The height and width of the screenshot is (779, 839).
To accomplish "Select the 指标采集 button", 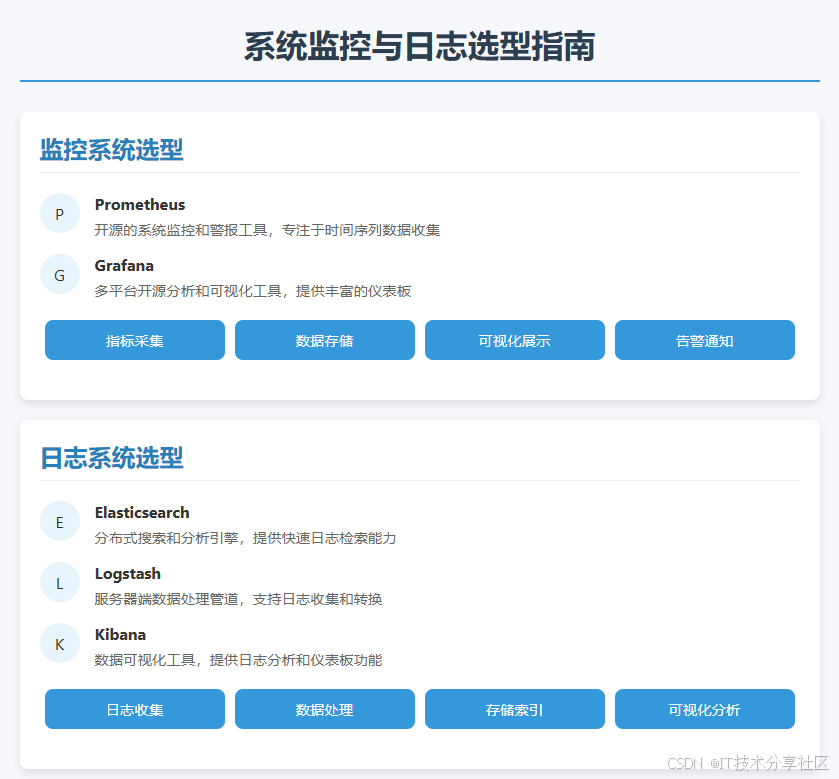I will tap(135, 340).
